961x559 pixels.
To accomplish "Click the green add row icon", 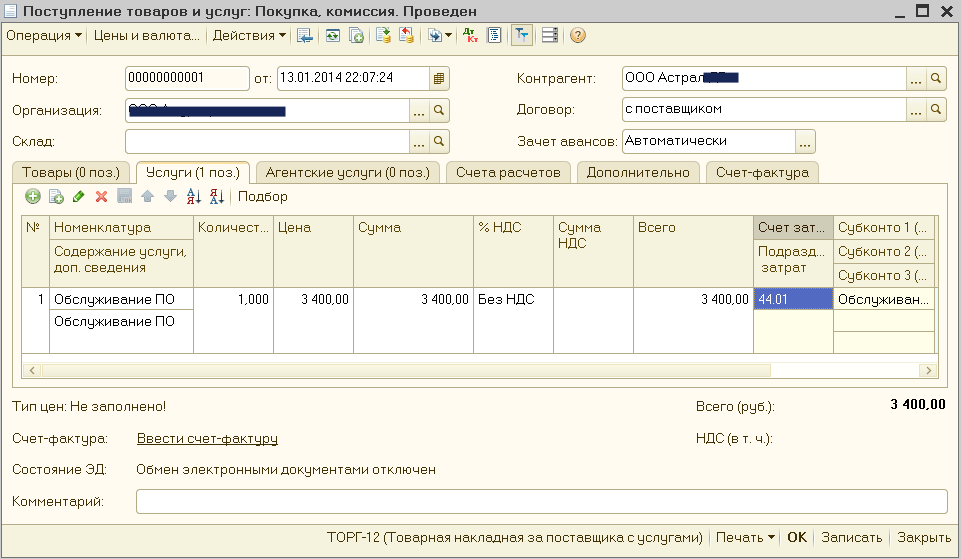I will pyautogui.click(x=33, y=197).
